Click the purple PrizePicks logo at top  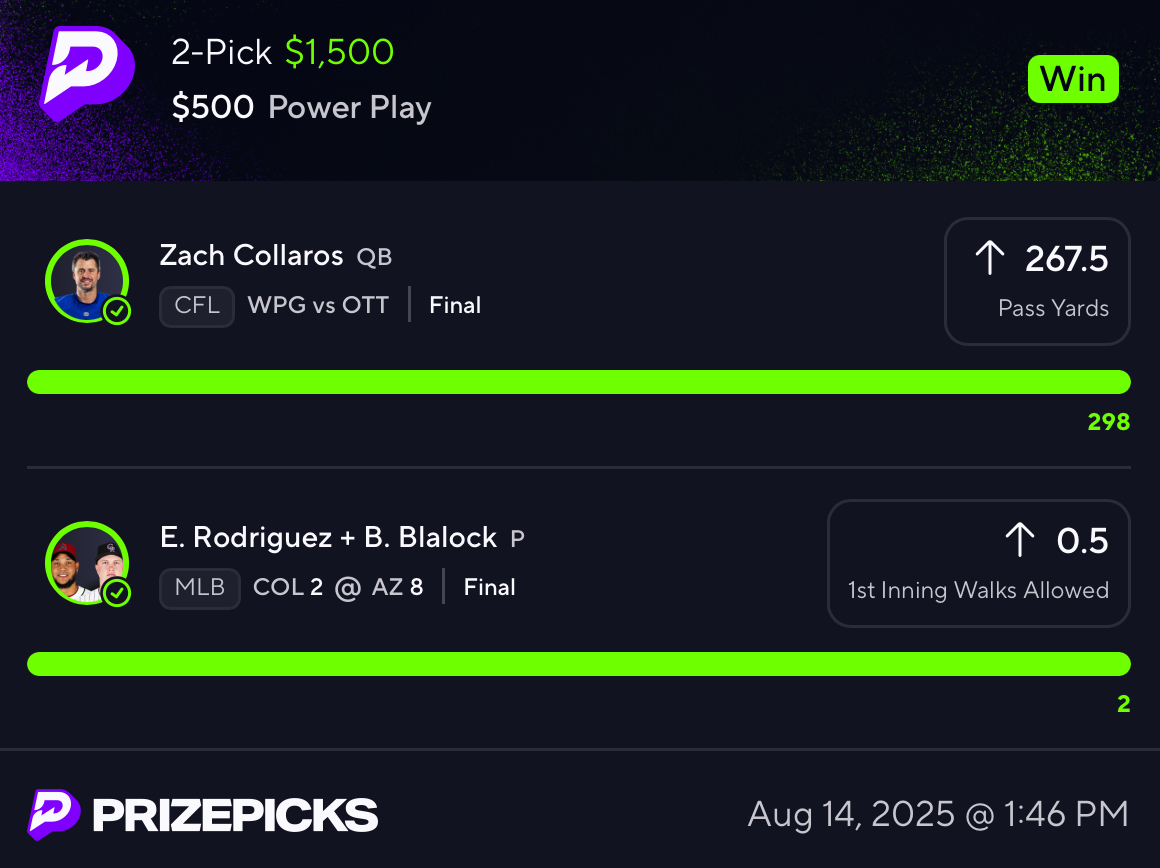point(87,73)
